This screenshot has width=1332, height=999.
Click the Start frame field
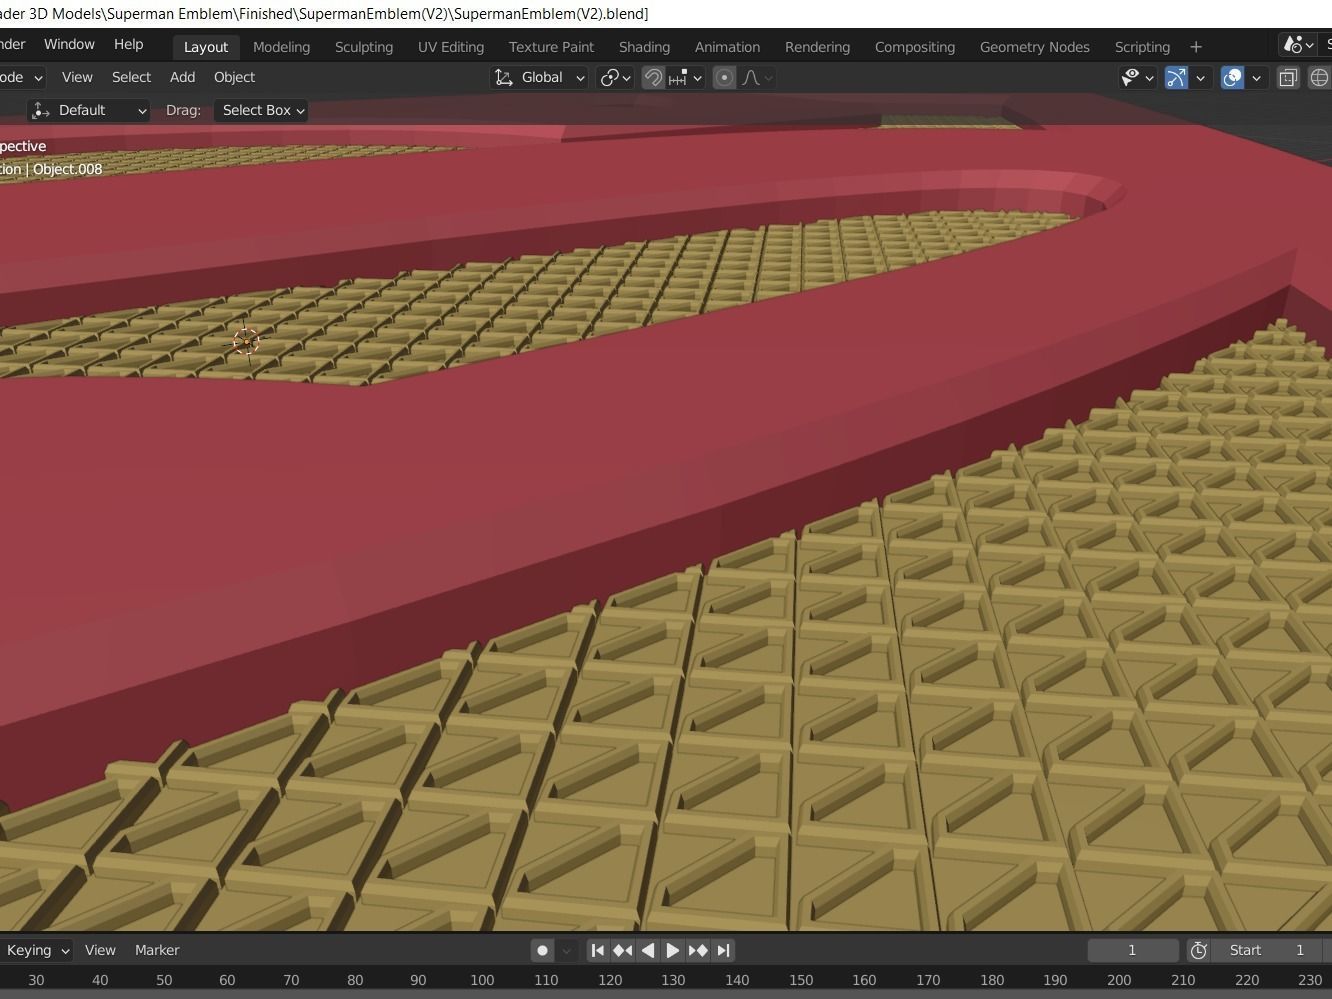1268,950
